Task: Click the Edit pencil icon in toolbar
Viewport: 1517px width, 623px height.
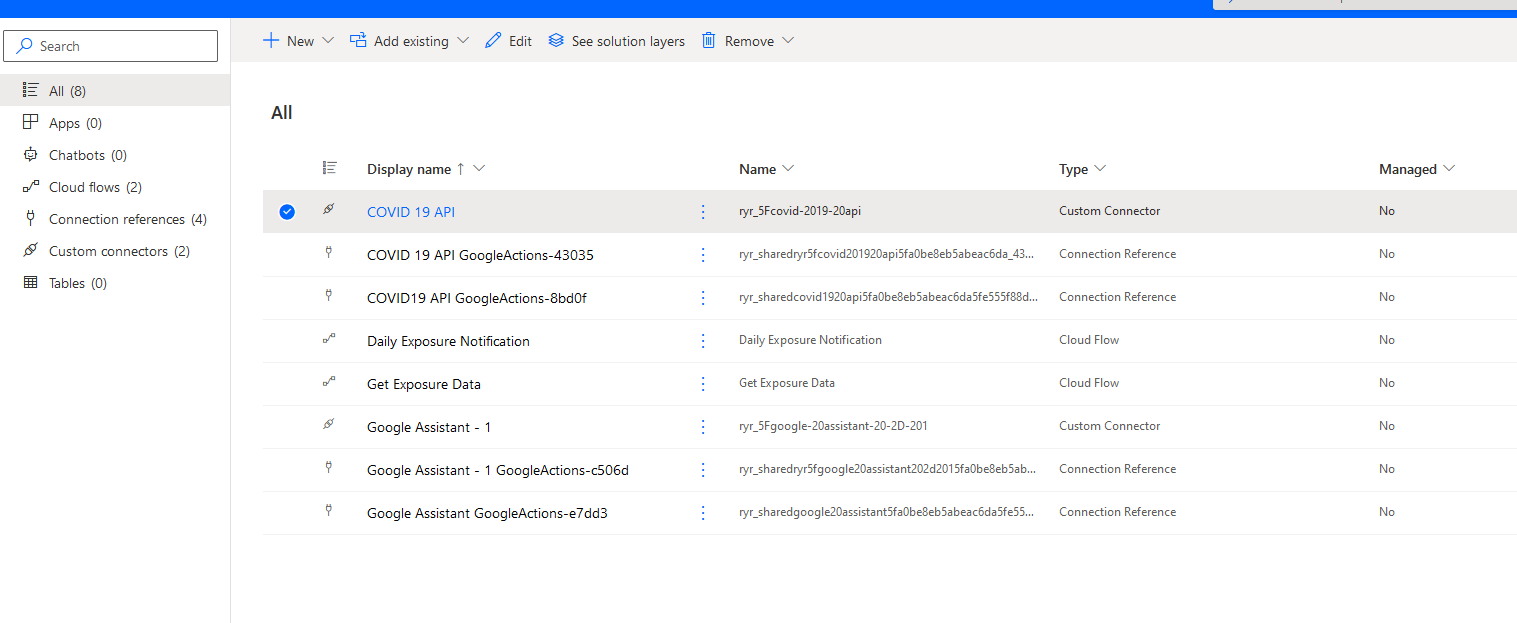Action: [493, 41]
